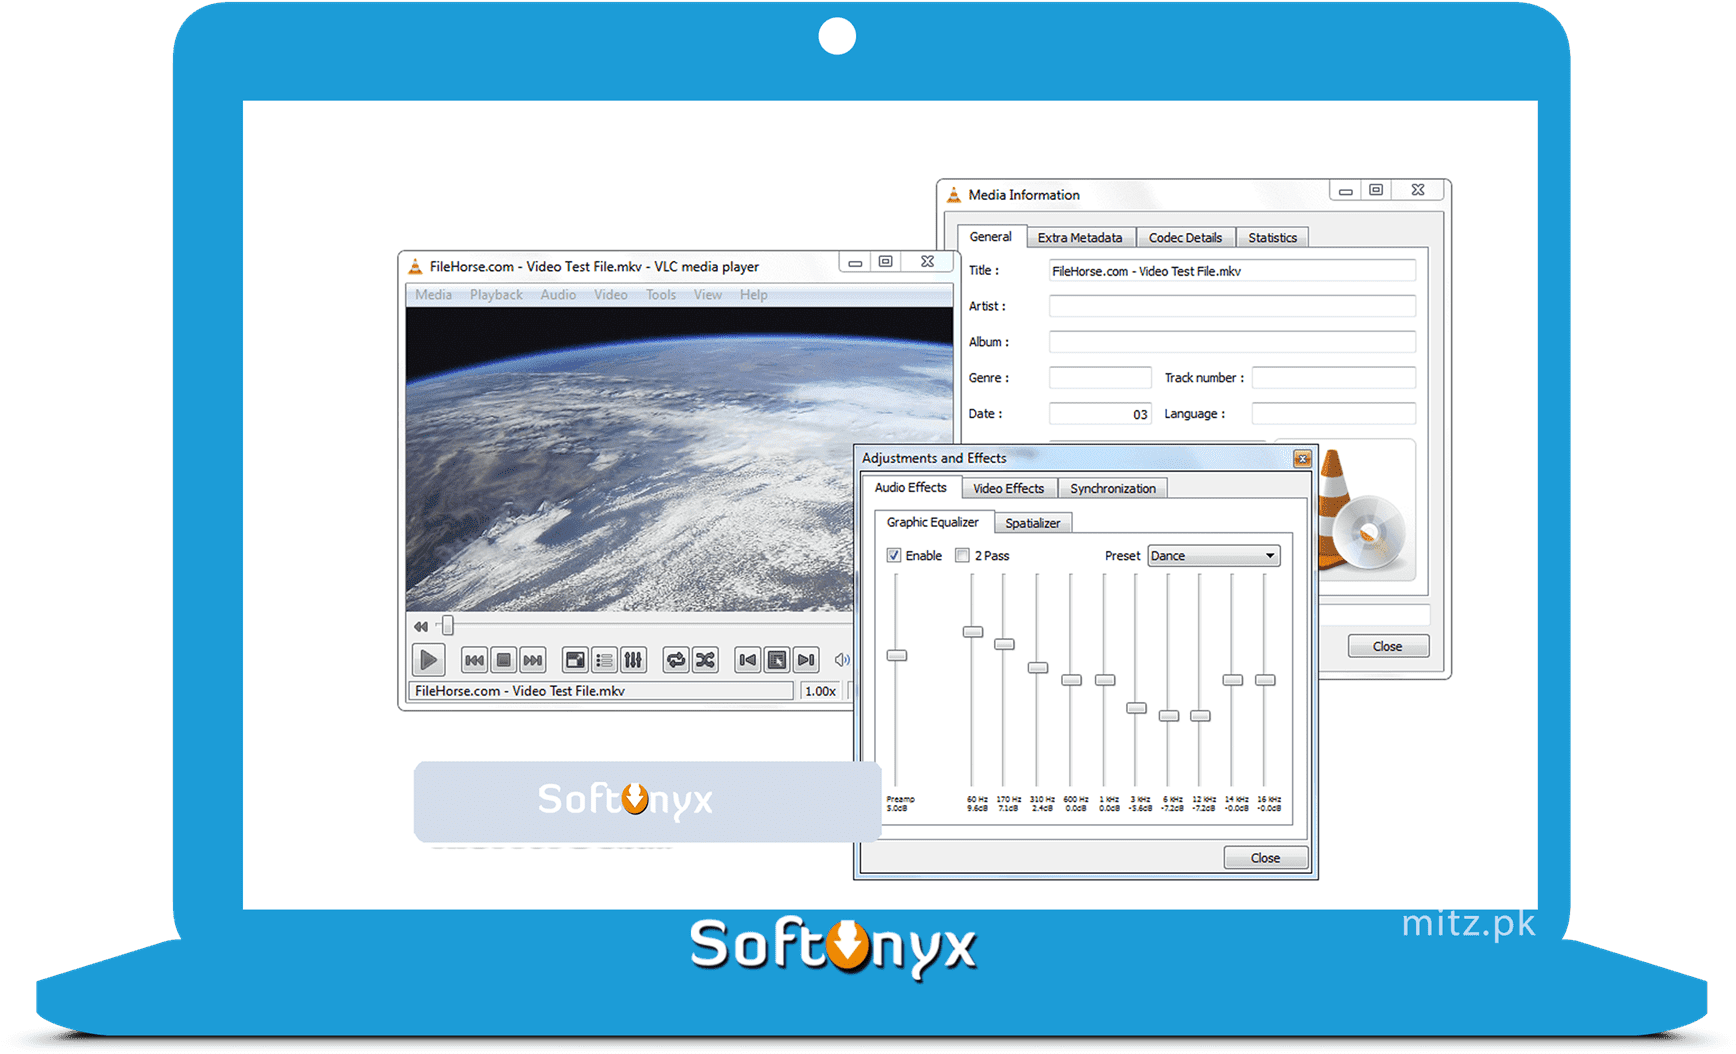Open the Tools menu

tap(661, 295)
